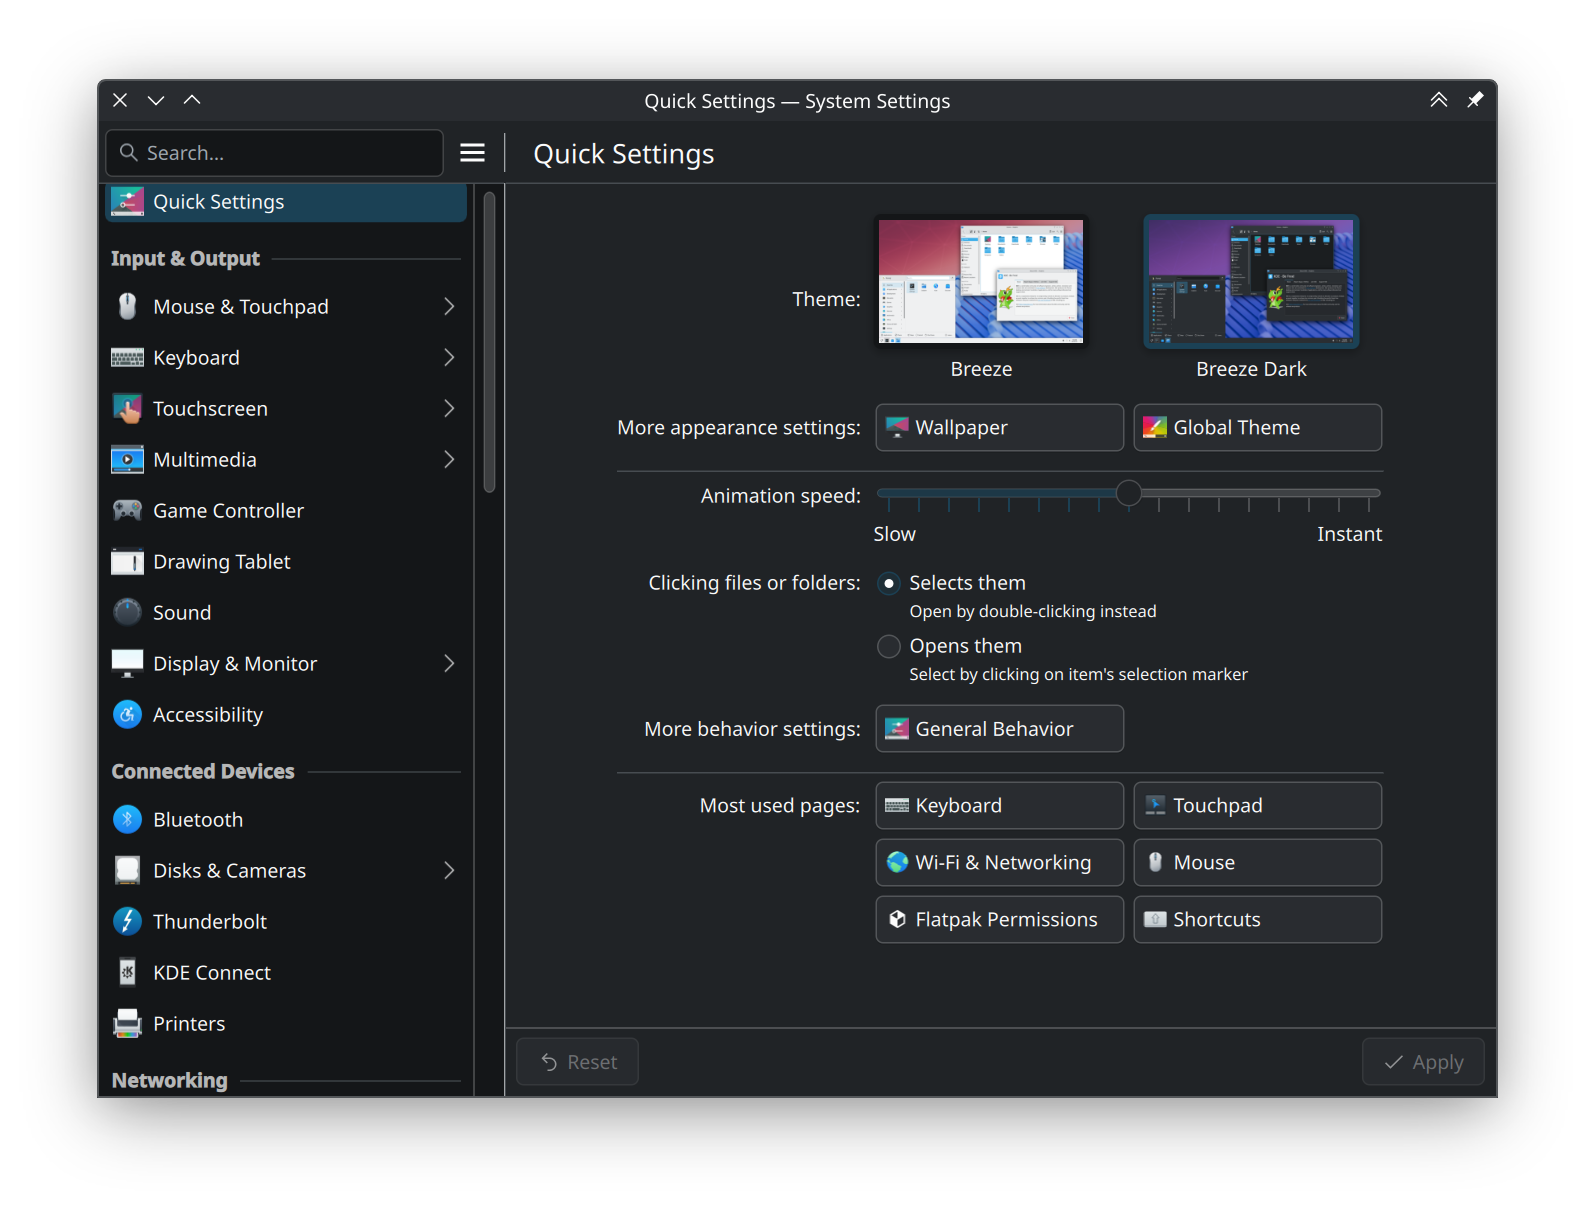Viewport: 1596px width, 1214px height.
Task: Open the Mouse most-used page button
Action: pyautogui.click(x=1258, y=862)
